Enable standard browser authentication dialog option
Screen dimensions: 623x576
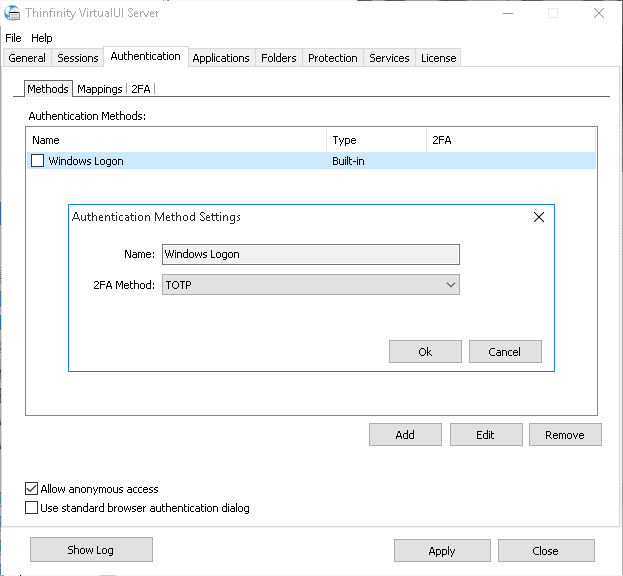(32, 508)
